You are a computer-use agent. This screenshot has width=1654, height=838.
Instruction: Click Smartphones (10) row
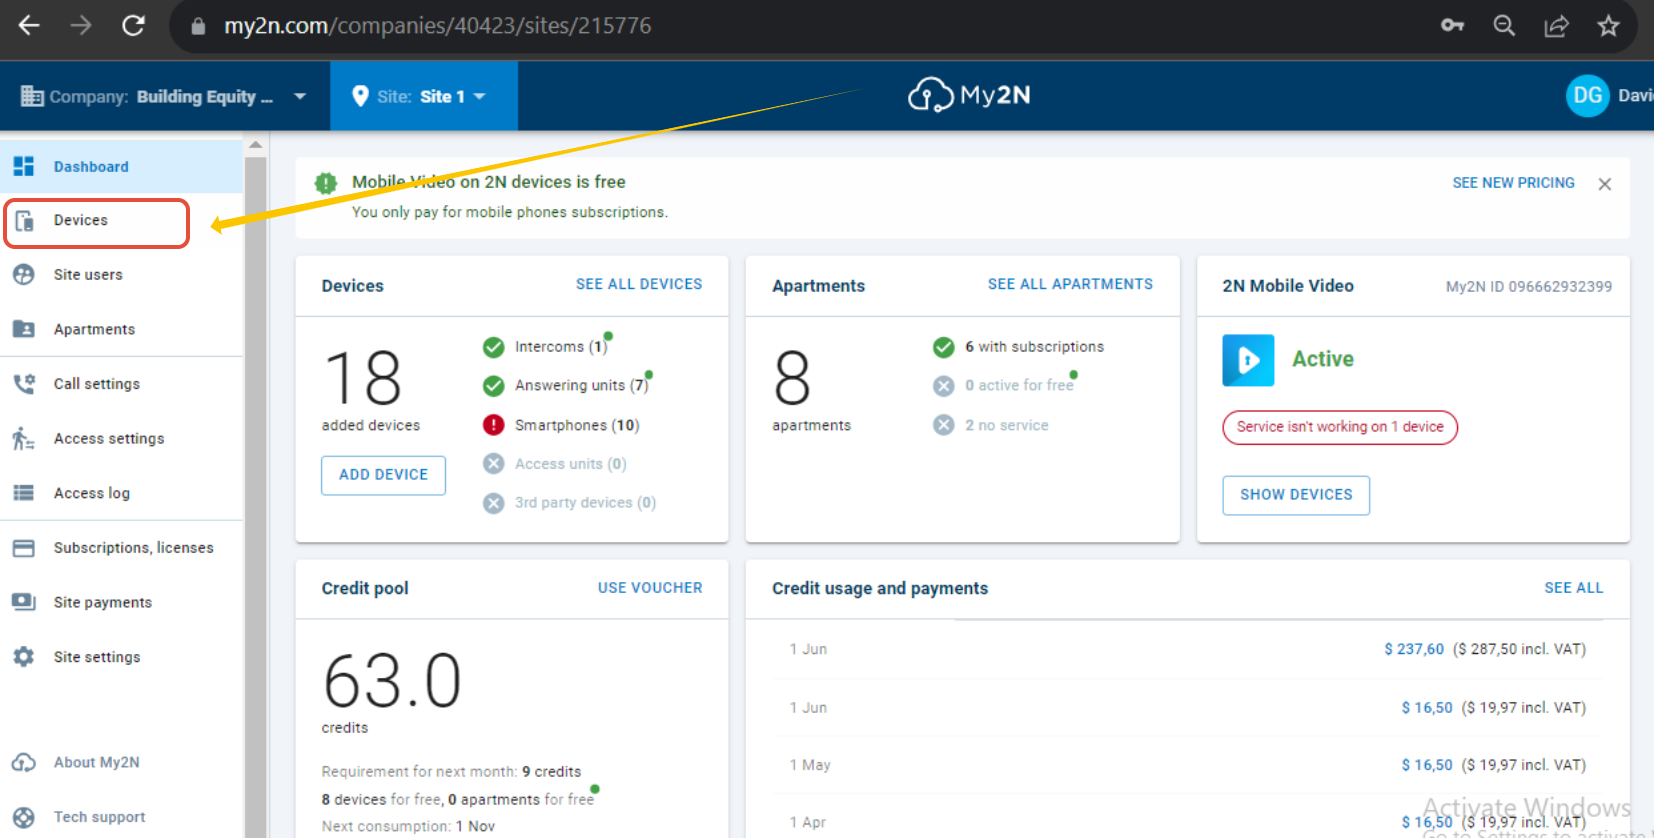coord(561,425)
